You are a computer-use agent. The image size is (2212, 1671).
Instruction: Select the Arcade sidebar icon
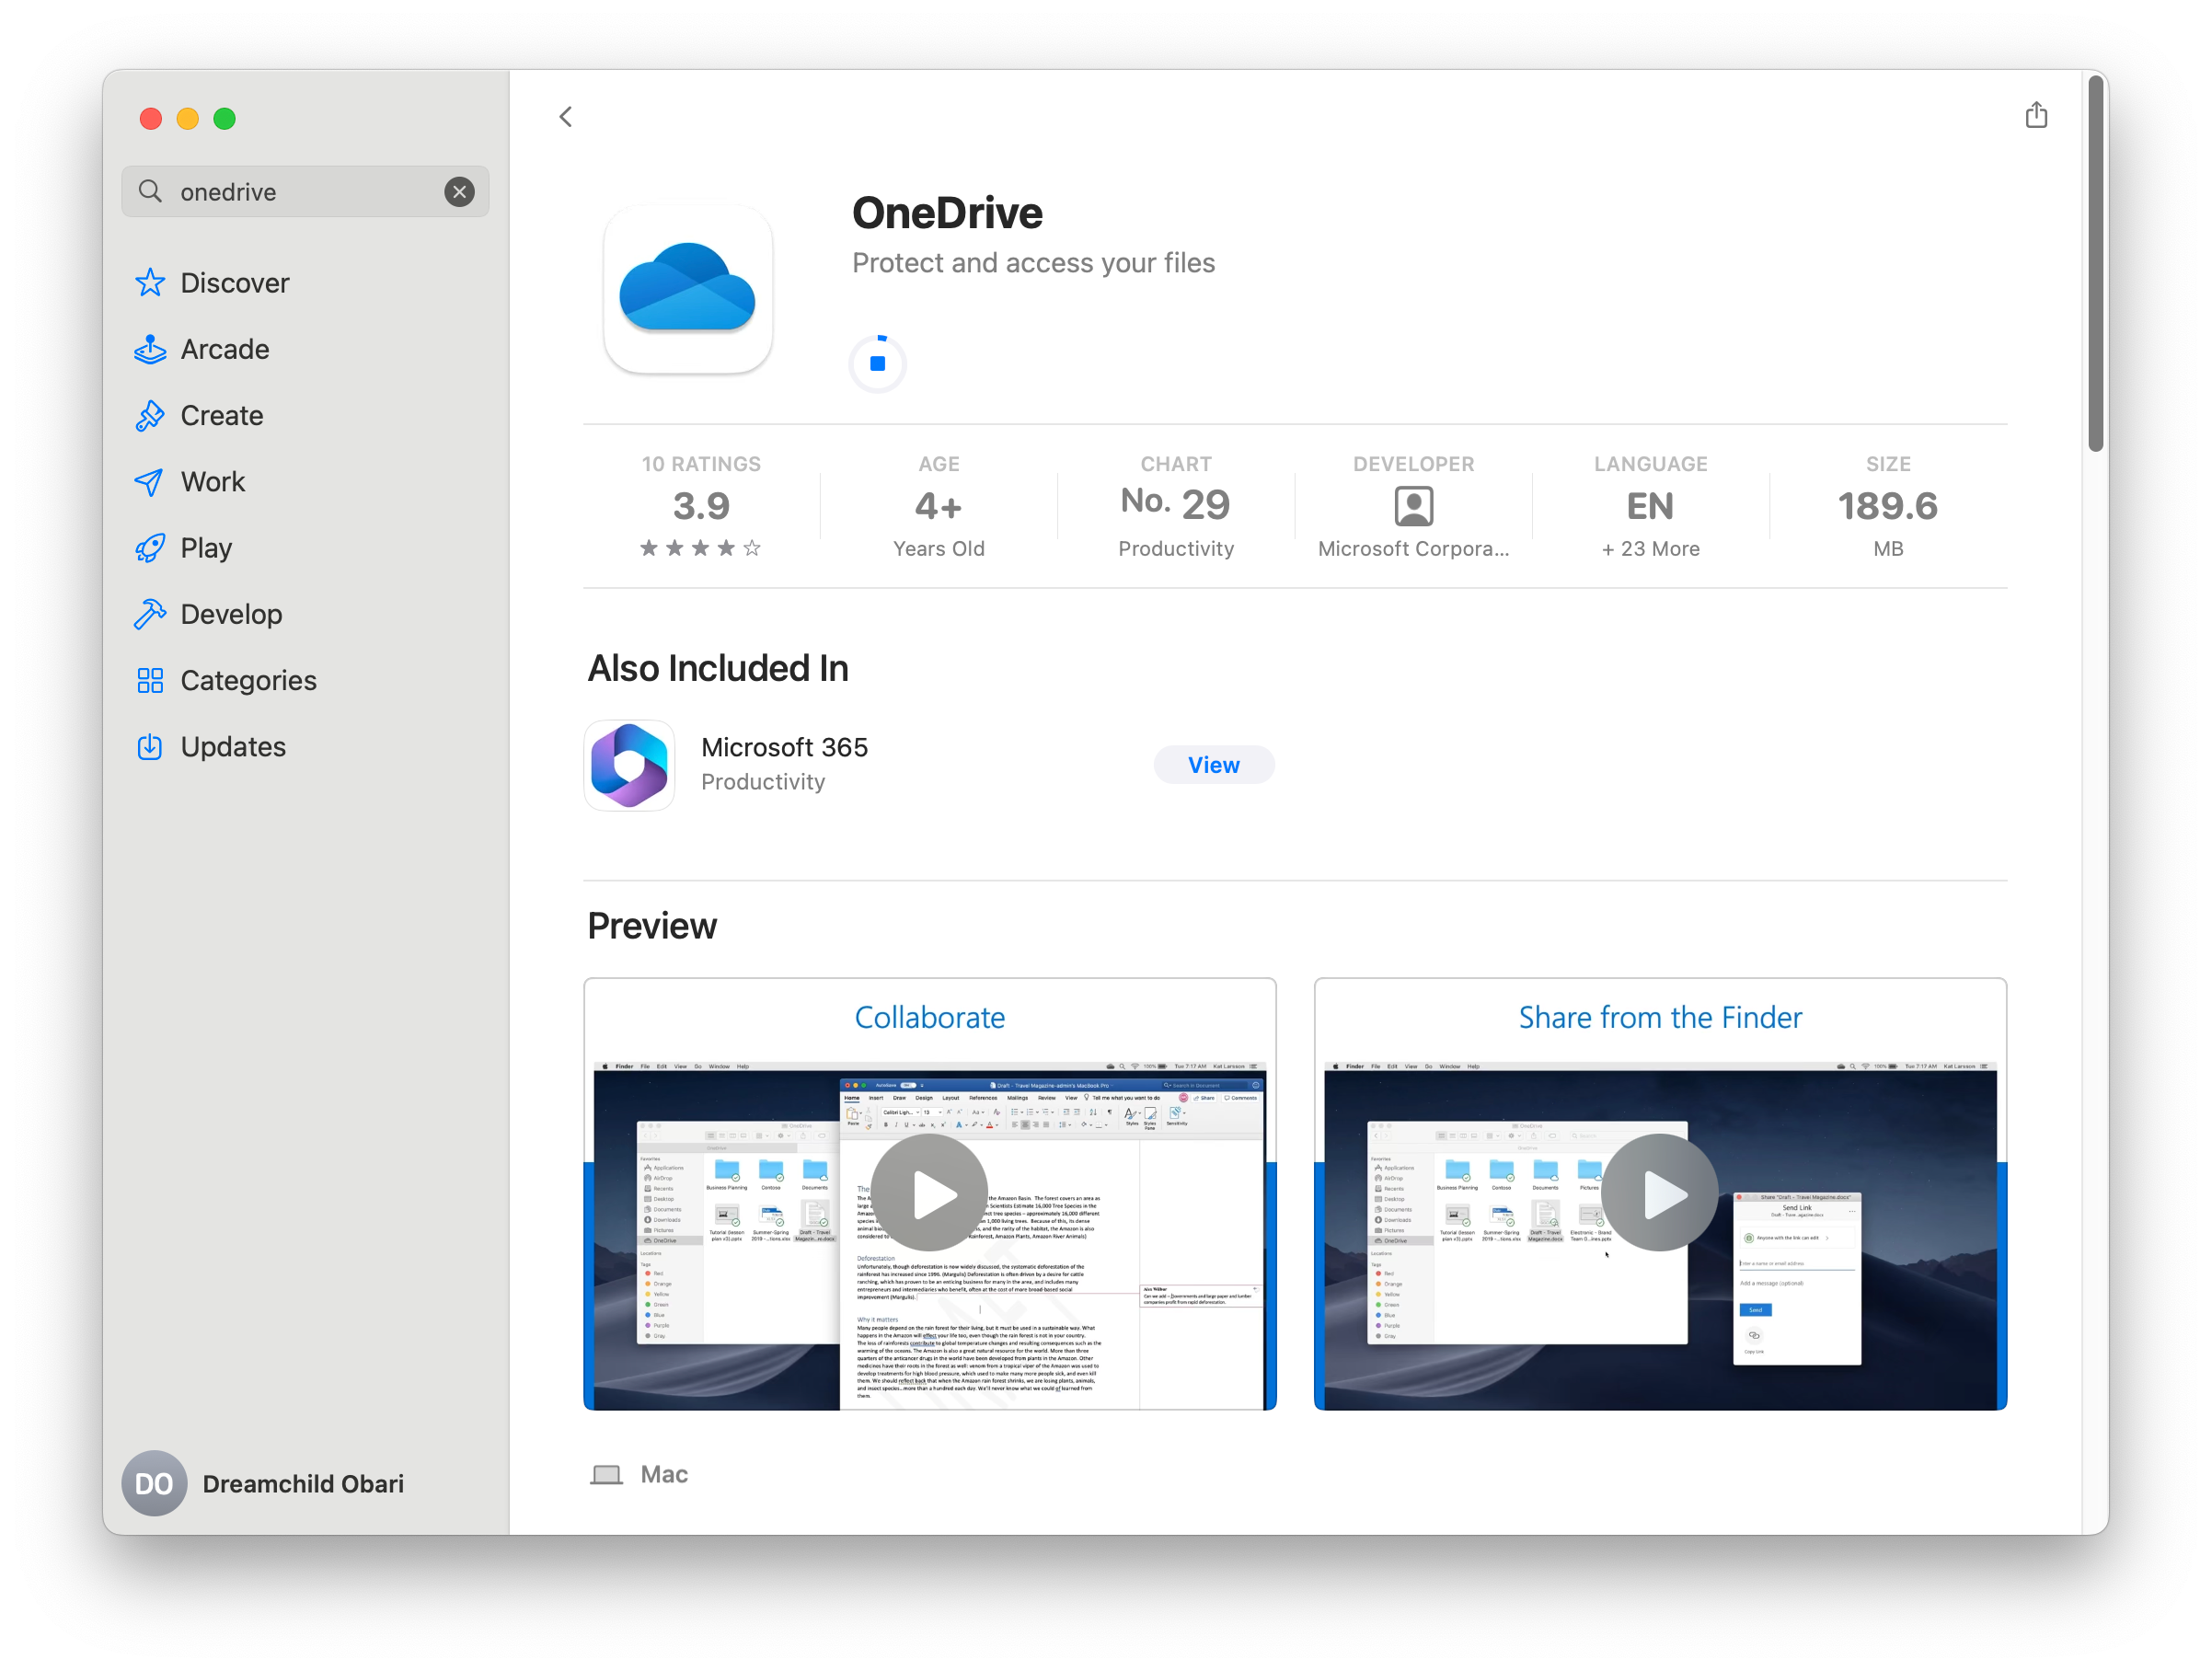(224, 349)
